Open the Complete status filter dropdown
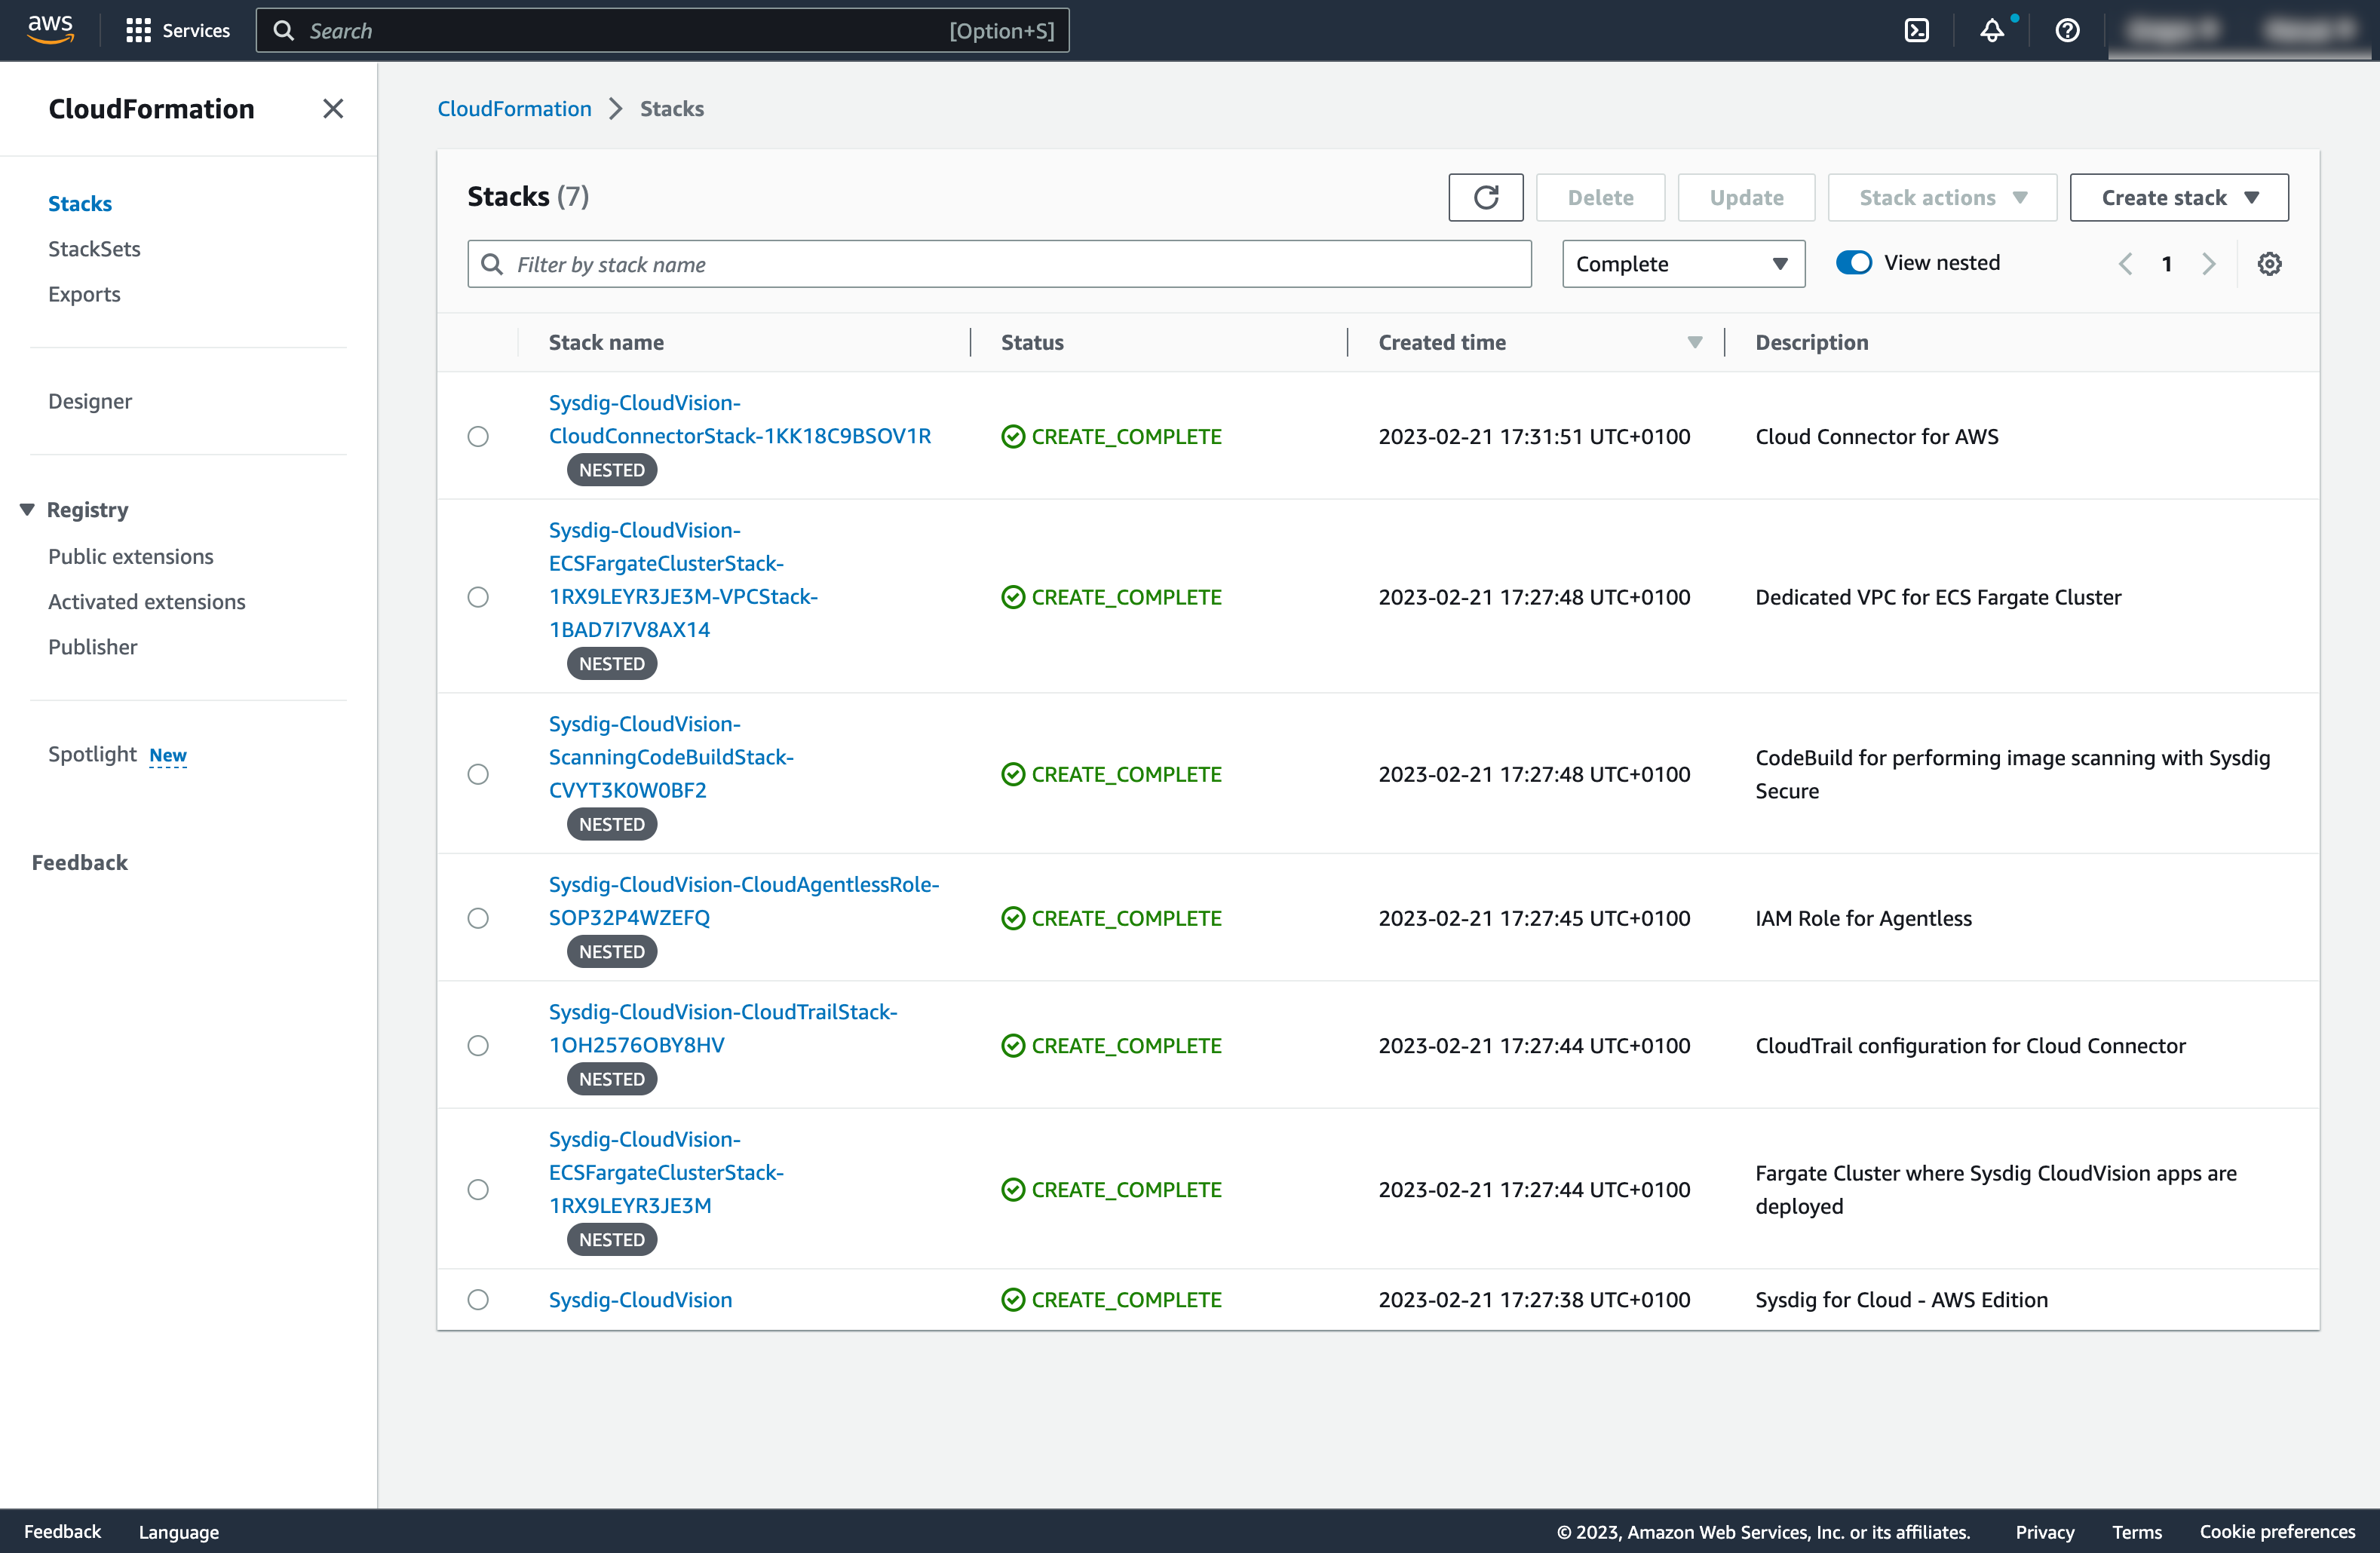Screen dimensions: 2380x1553 1683,264
